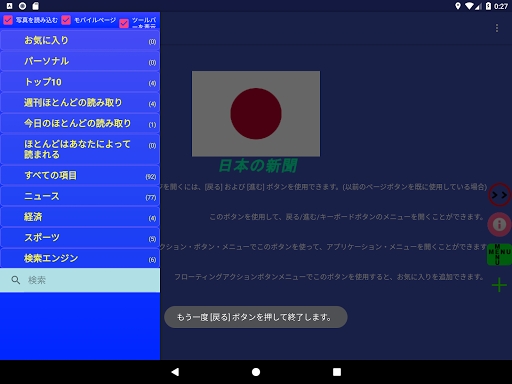Tap the Android home button
The height and width of the screenshot is (384, 512).
256,372
